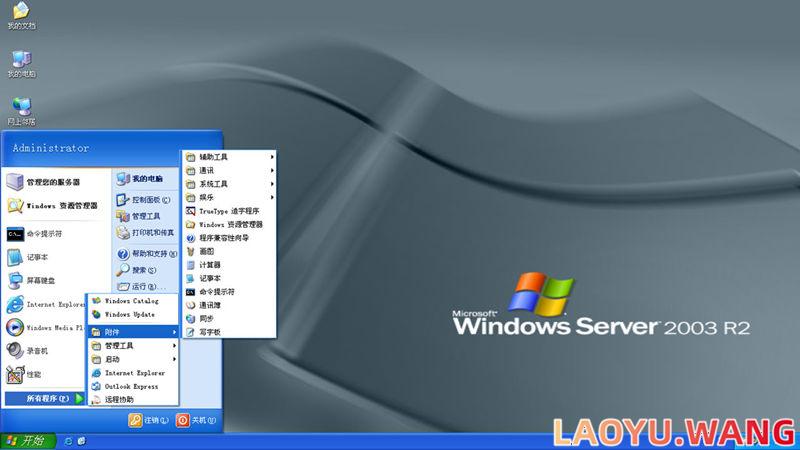Open 录音机 sound recorder

45,351
